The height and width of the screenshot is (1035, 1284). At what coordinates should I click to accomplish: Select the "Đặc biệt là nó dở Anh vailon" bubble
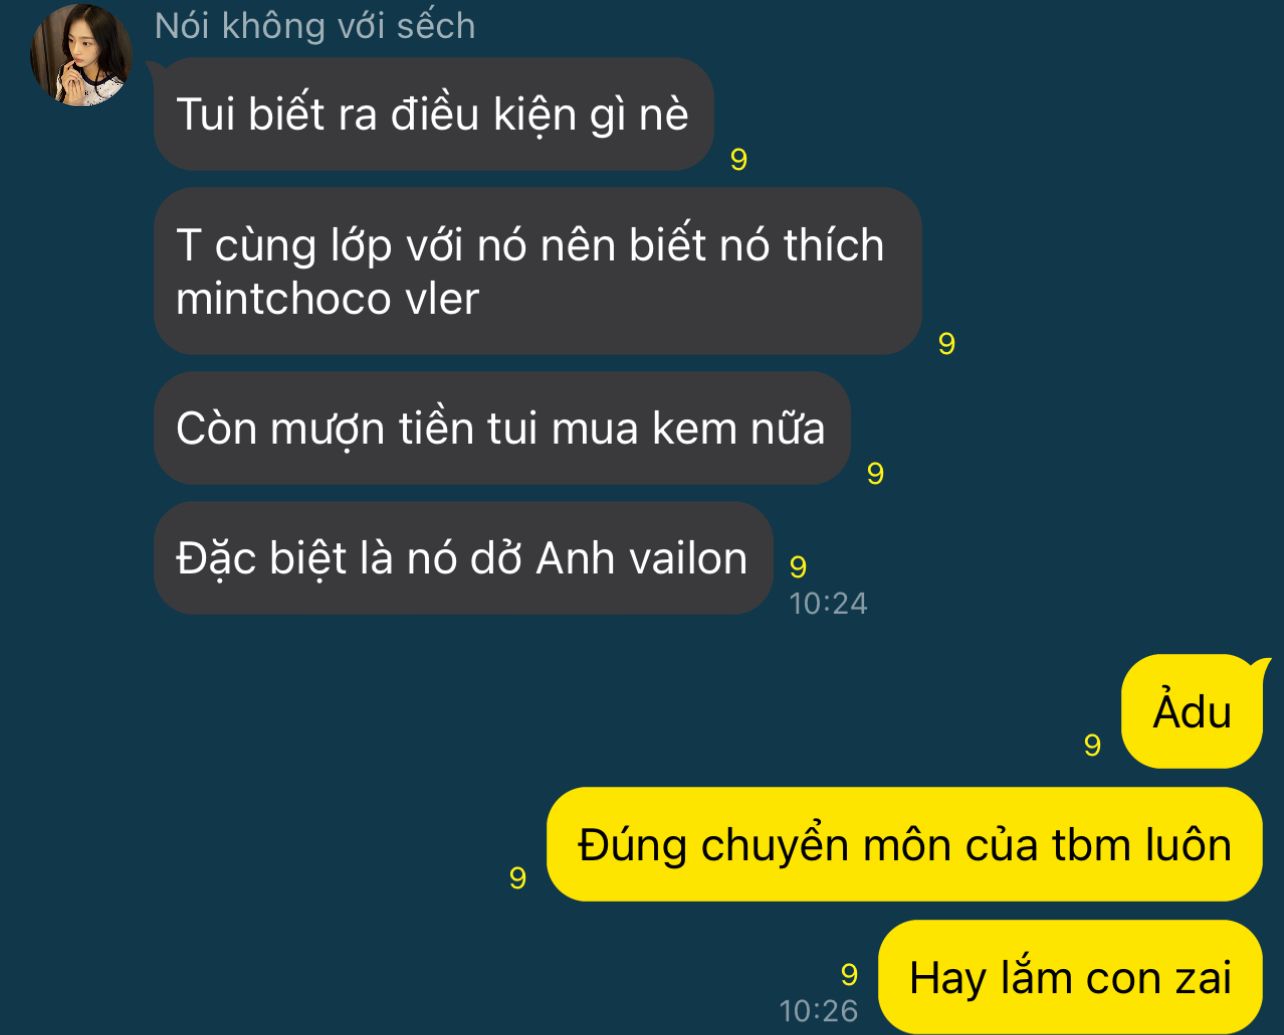pyautogui.click(x=463, y=558)
